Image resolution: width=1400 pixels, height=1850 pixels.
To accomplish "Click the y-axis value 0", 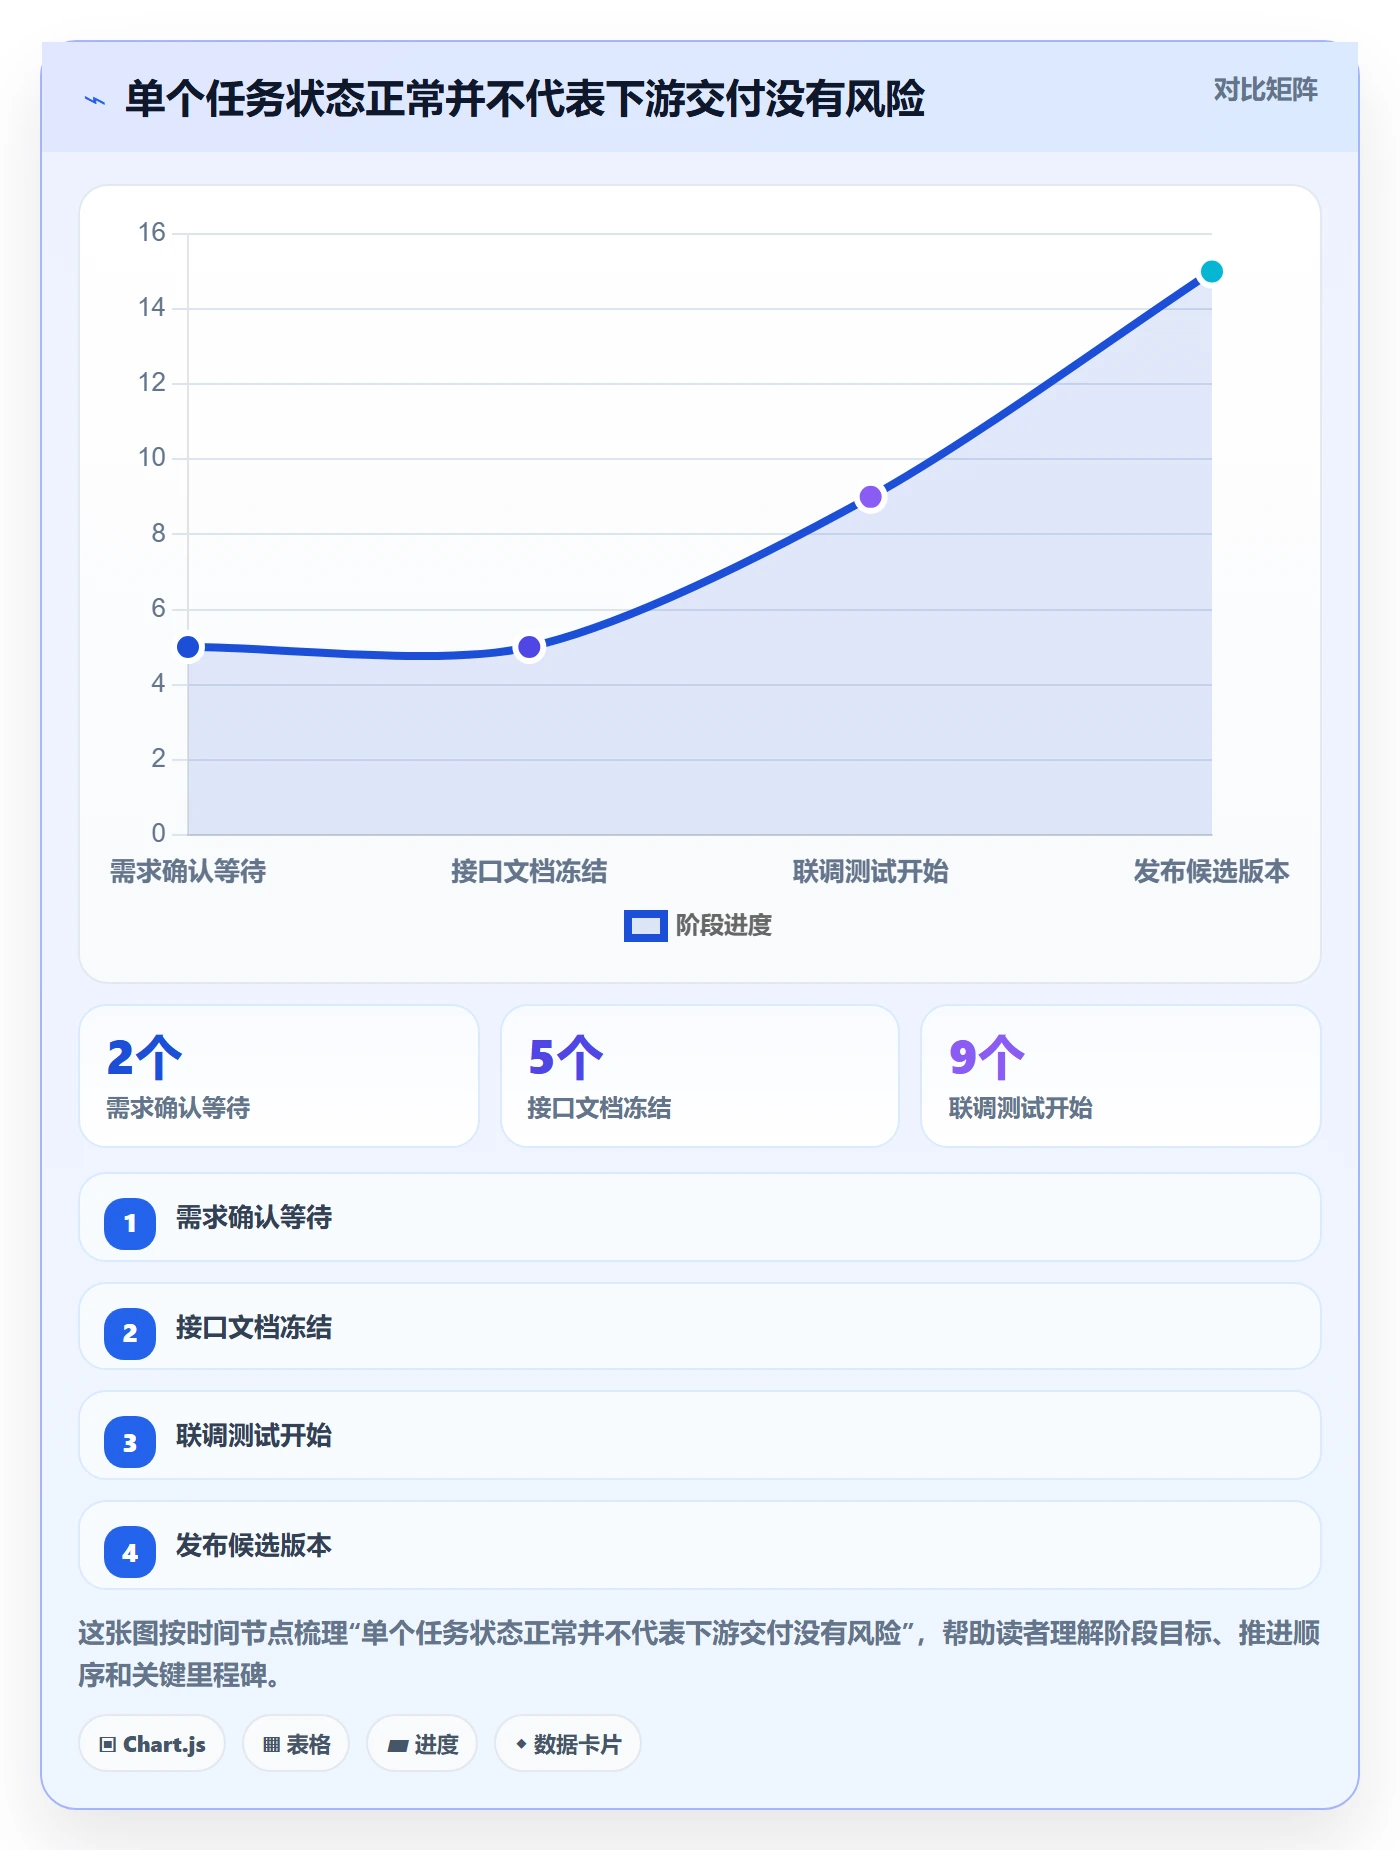I will tap(159, 833).
